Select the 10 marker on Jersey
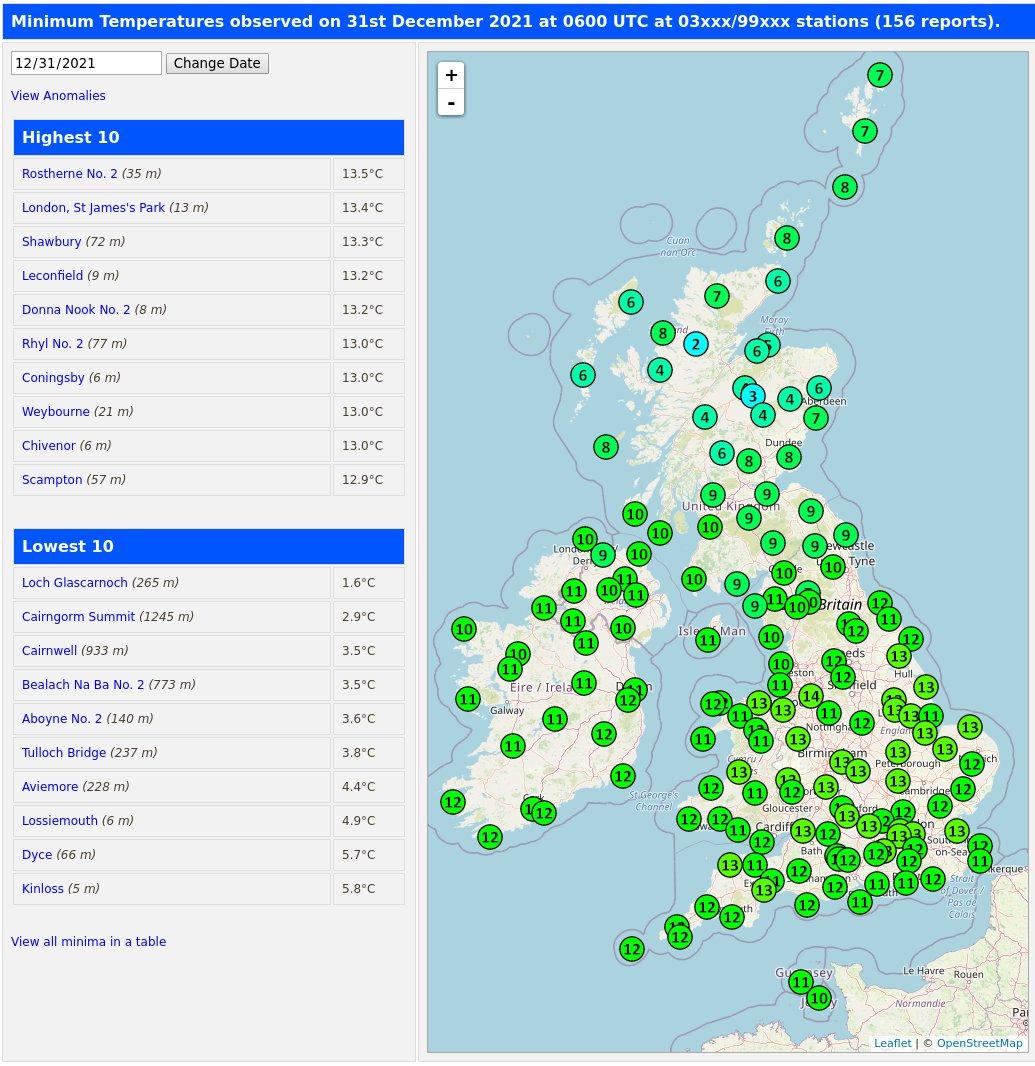 click(x=819, y=998)
